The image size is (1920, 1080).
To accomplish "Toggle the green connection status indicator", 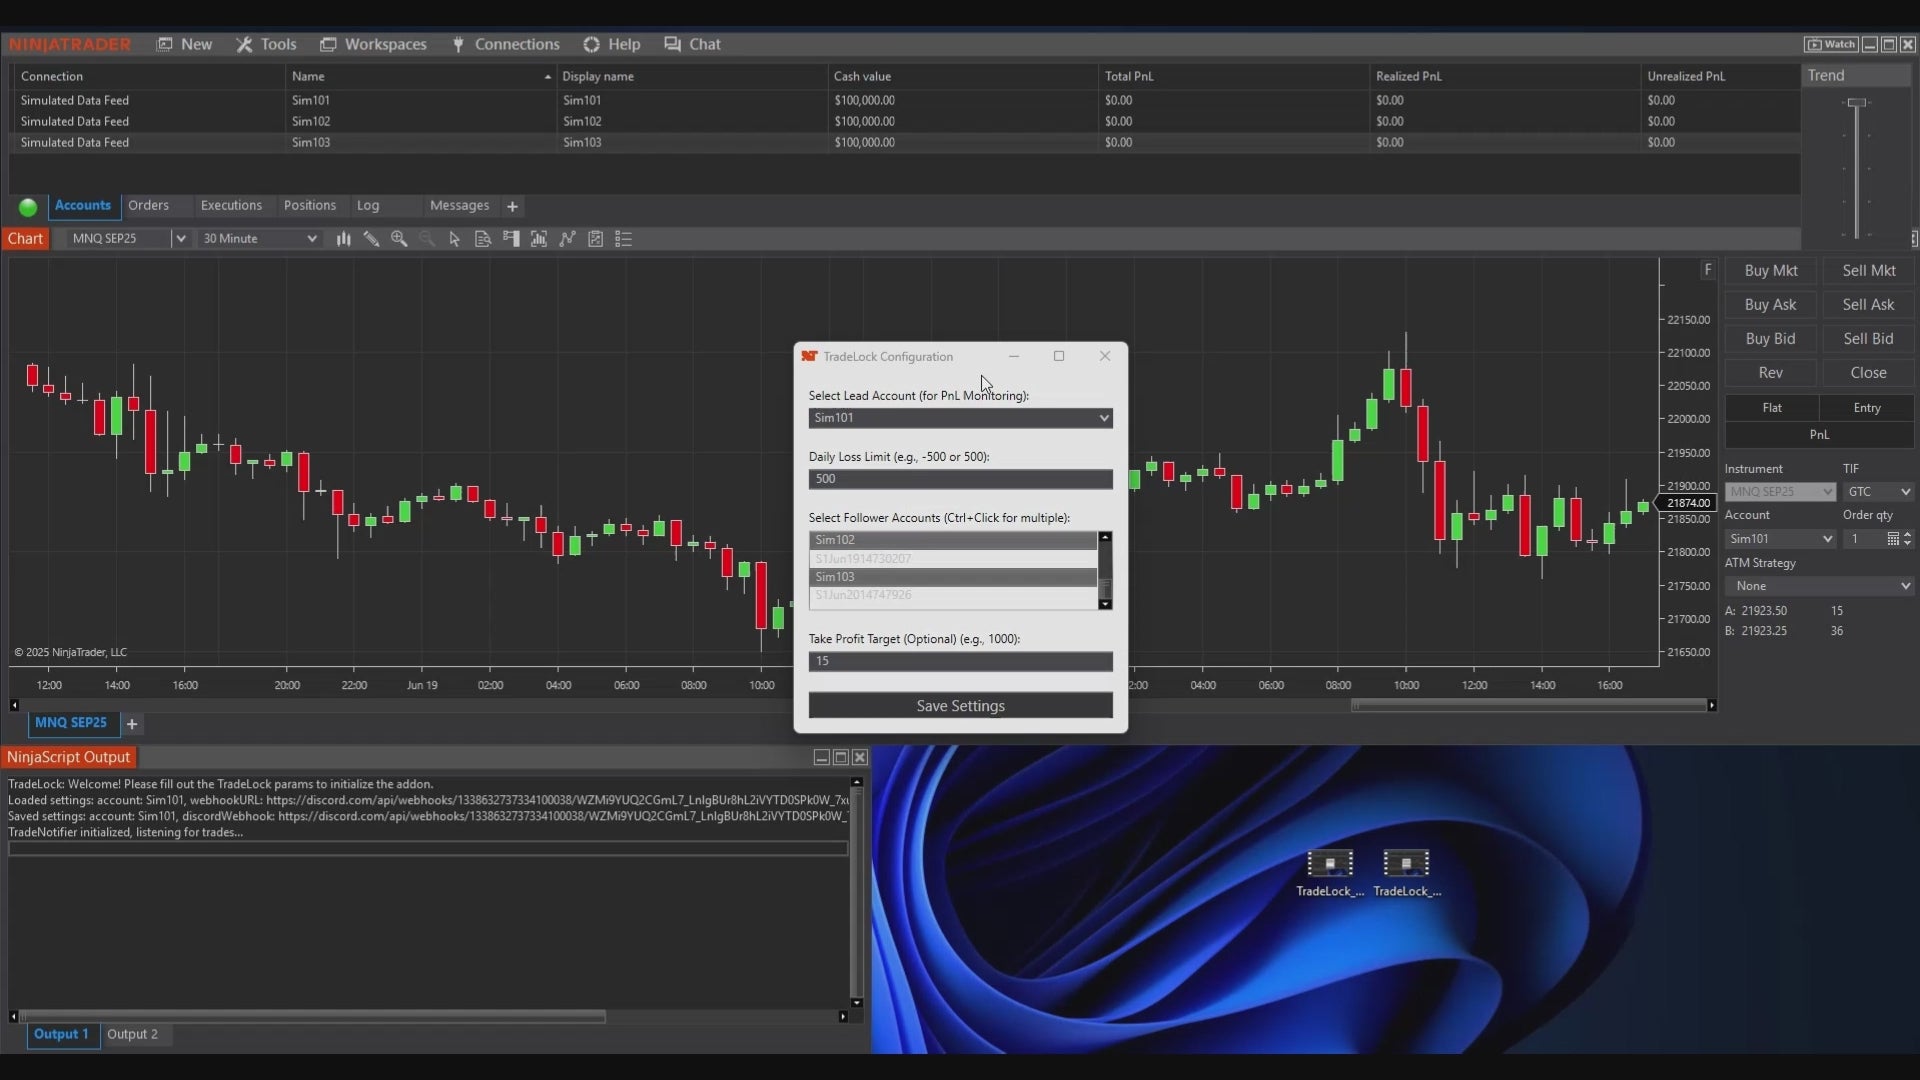I will pyautogui.click(x=28, y=207).
